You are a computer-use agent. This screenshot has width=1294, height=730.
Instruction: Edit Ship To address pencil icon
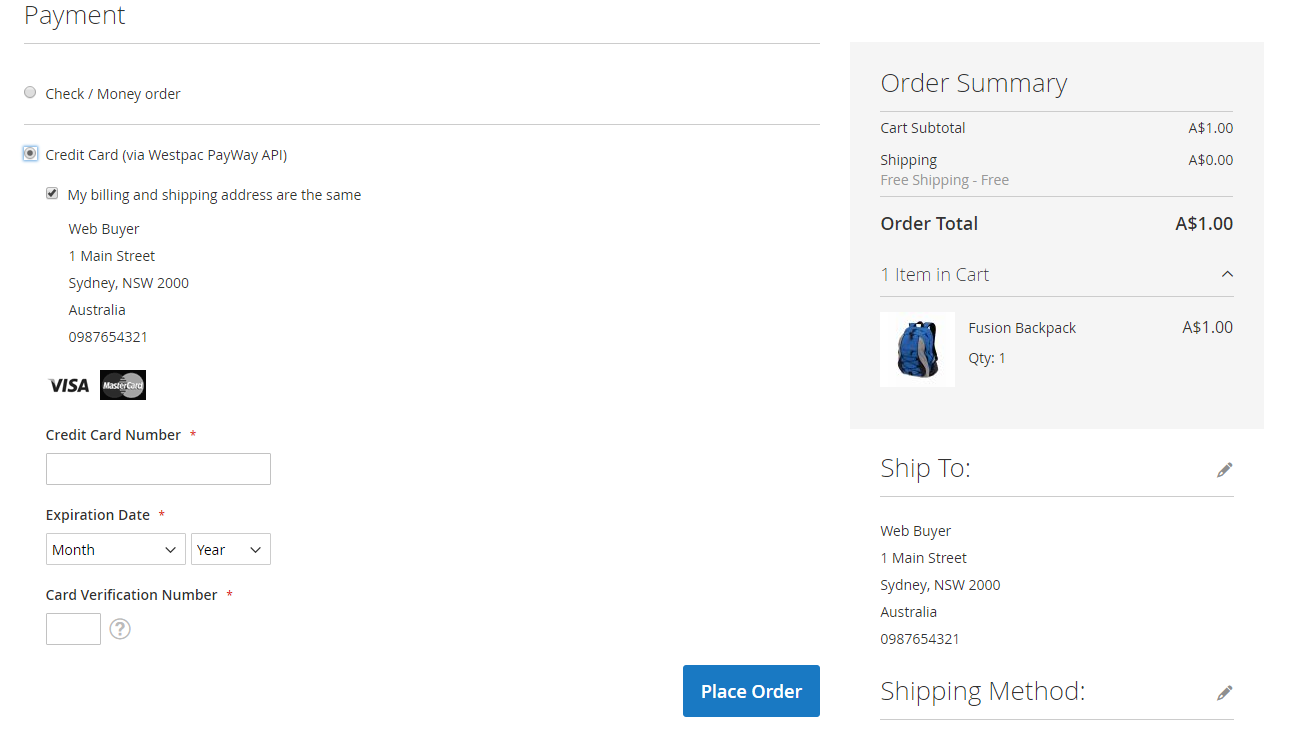tap(1224, 470)
